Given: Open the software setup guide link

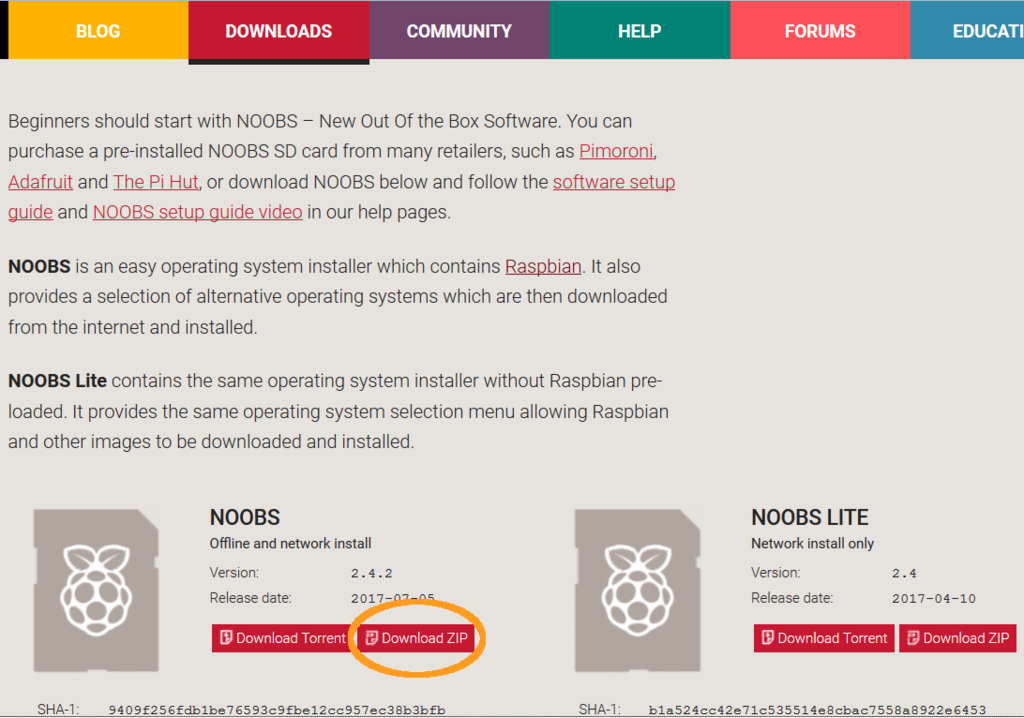Looking at the screenshot, I should pyautogui.click(x=614, y=182).
